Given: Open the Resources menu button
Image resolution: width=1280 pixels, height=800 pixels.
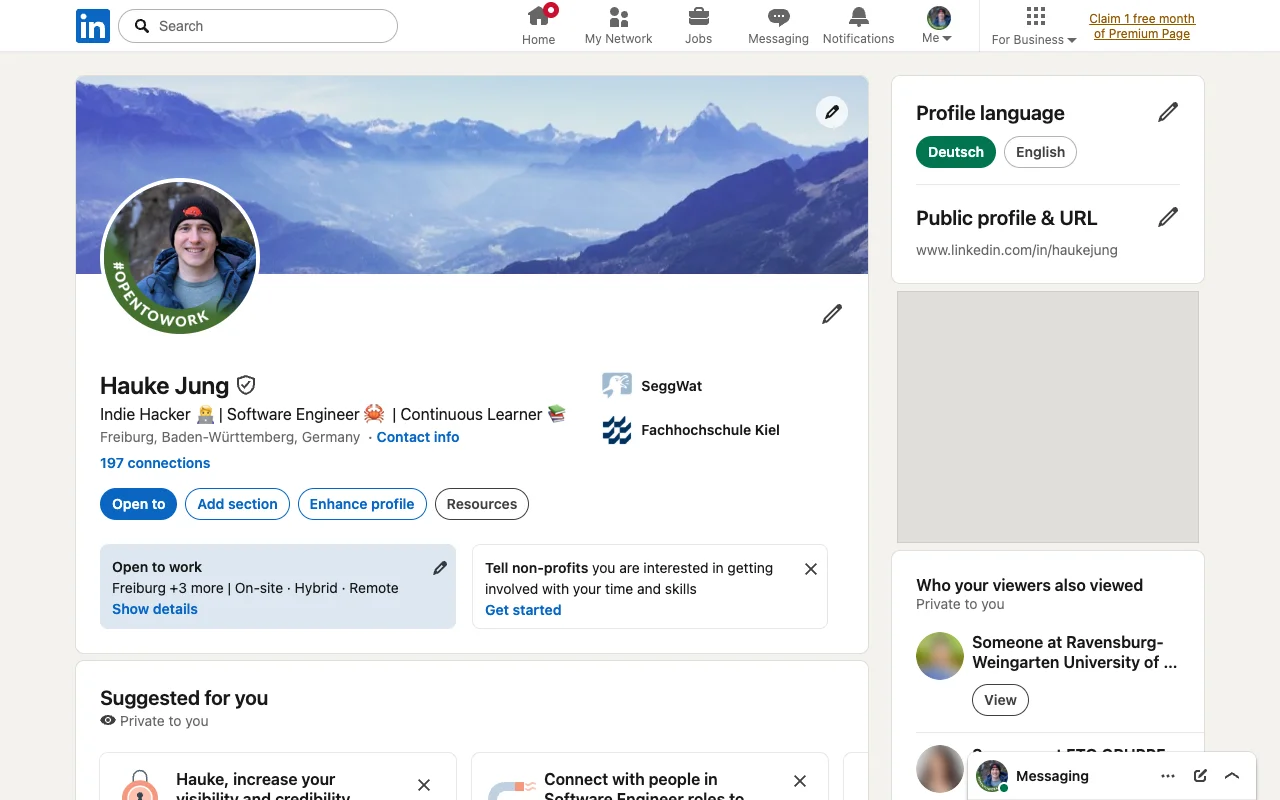Looking at the screenshot, I should point(482,504).
